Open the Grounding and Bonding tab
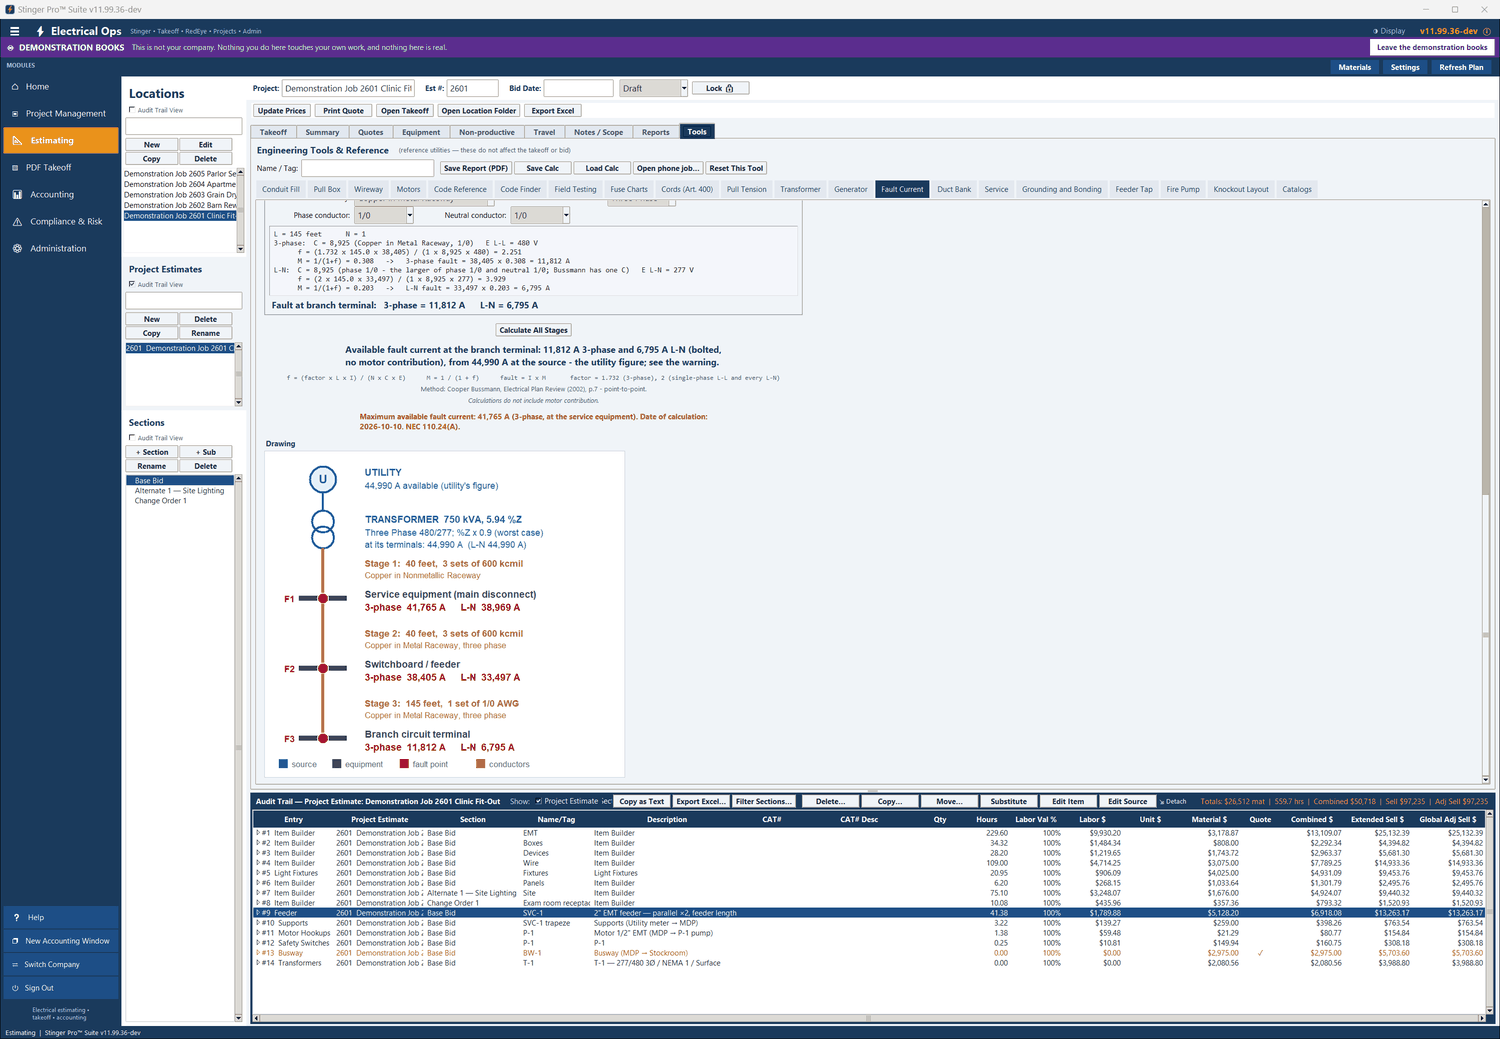Screen dimensions: 1500x1039 pyautogui.click(x=1061, y=189)
